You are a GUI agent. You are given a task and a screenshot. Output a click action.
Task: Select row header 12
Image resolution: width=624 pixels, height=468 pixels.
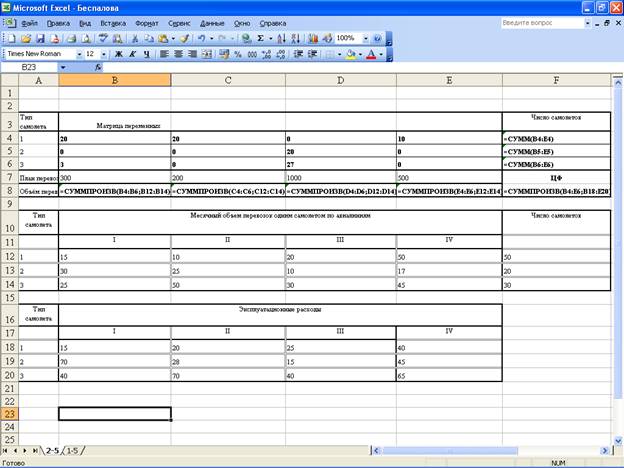click(9, 257)
